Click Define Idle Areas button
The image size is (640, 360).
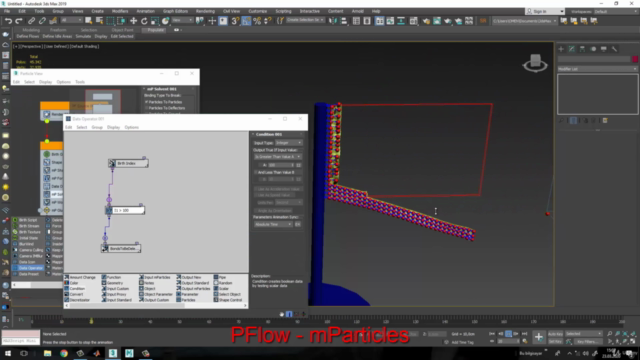click(x=57, y=36)
